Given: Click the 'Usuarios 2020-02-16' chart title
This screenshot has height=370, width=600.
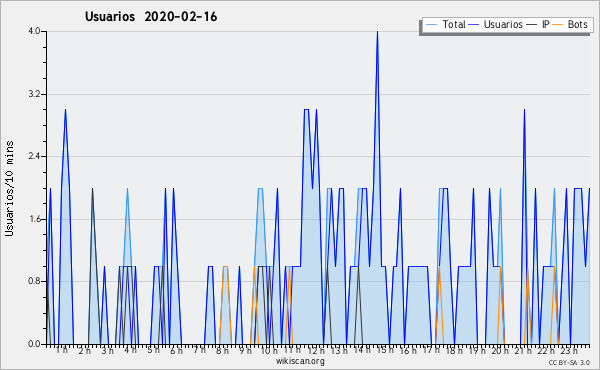Looking at the screenshot, I should [x=151, y=17].
